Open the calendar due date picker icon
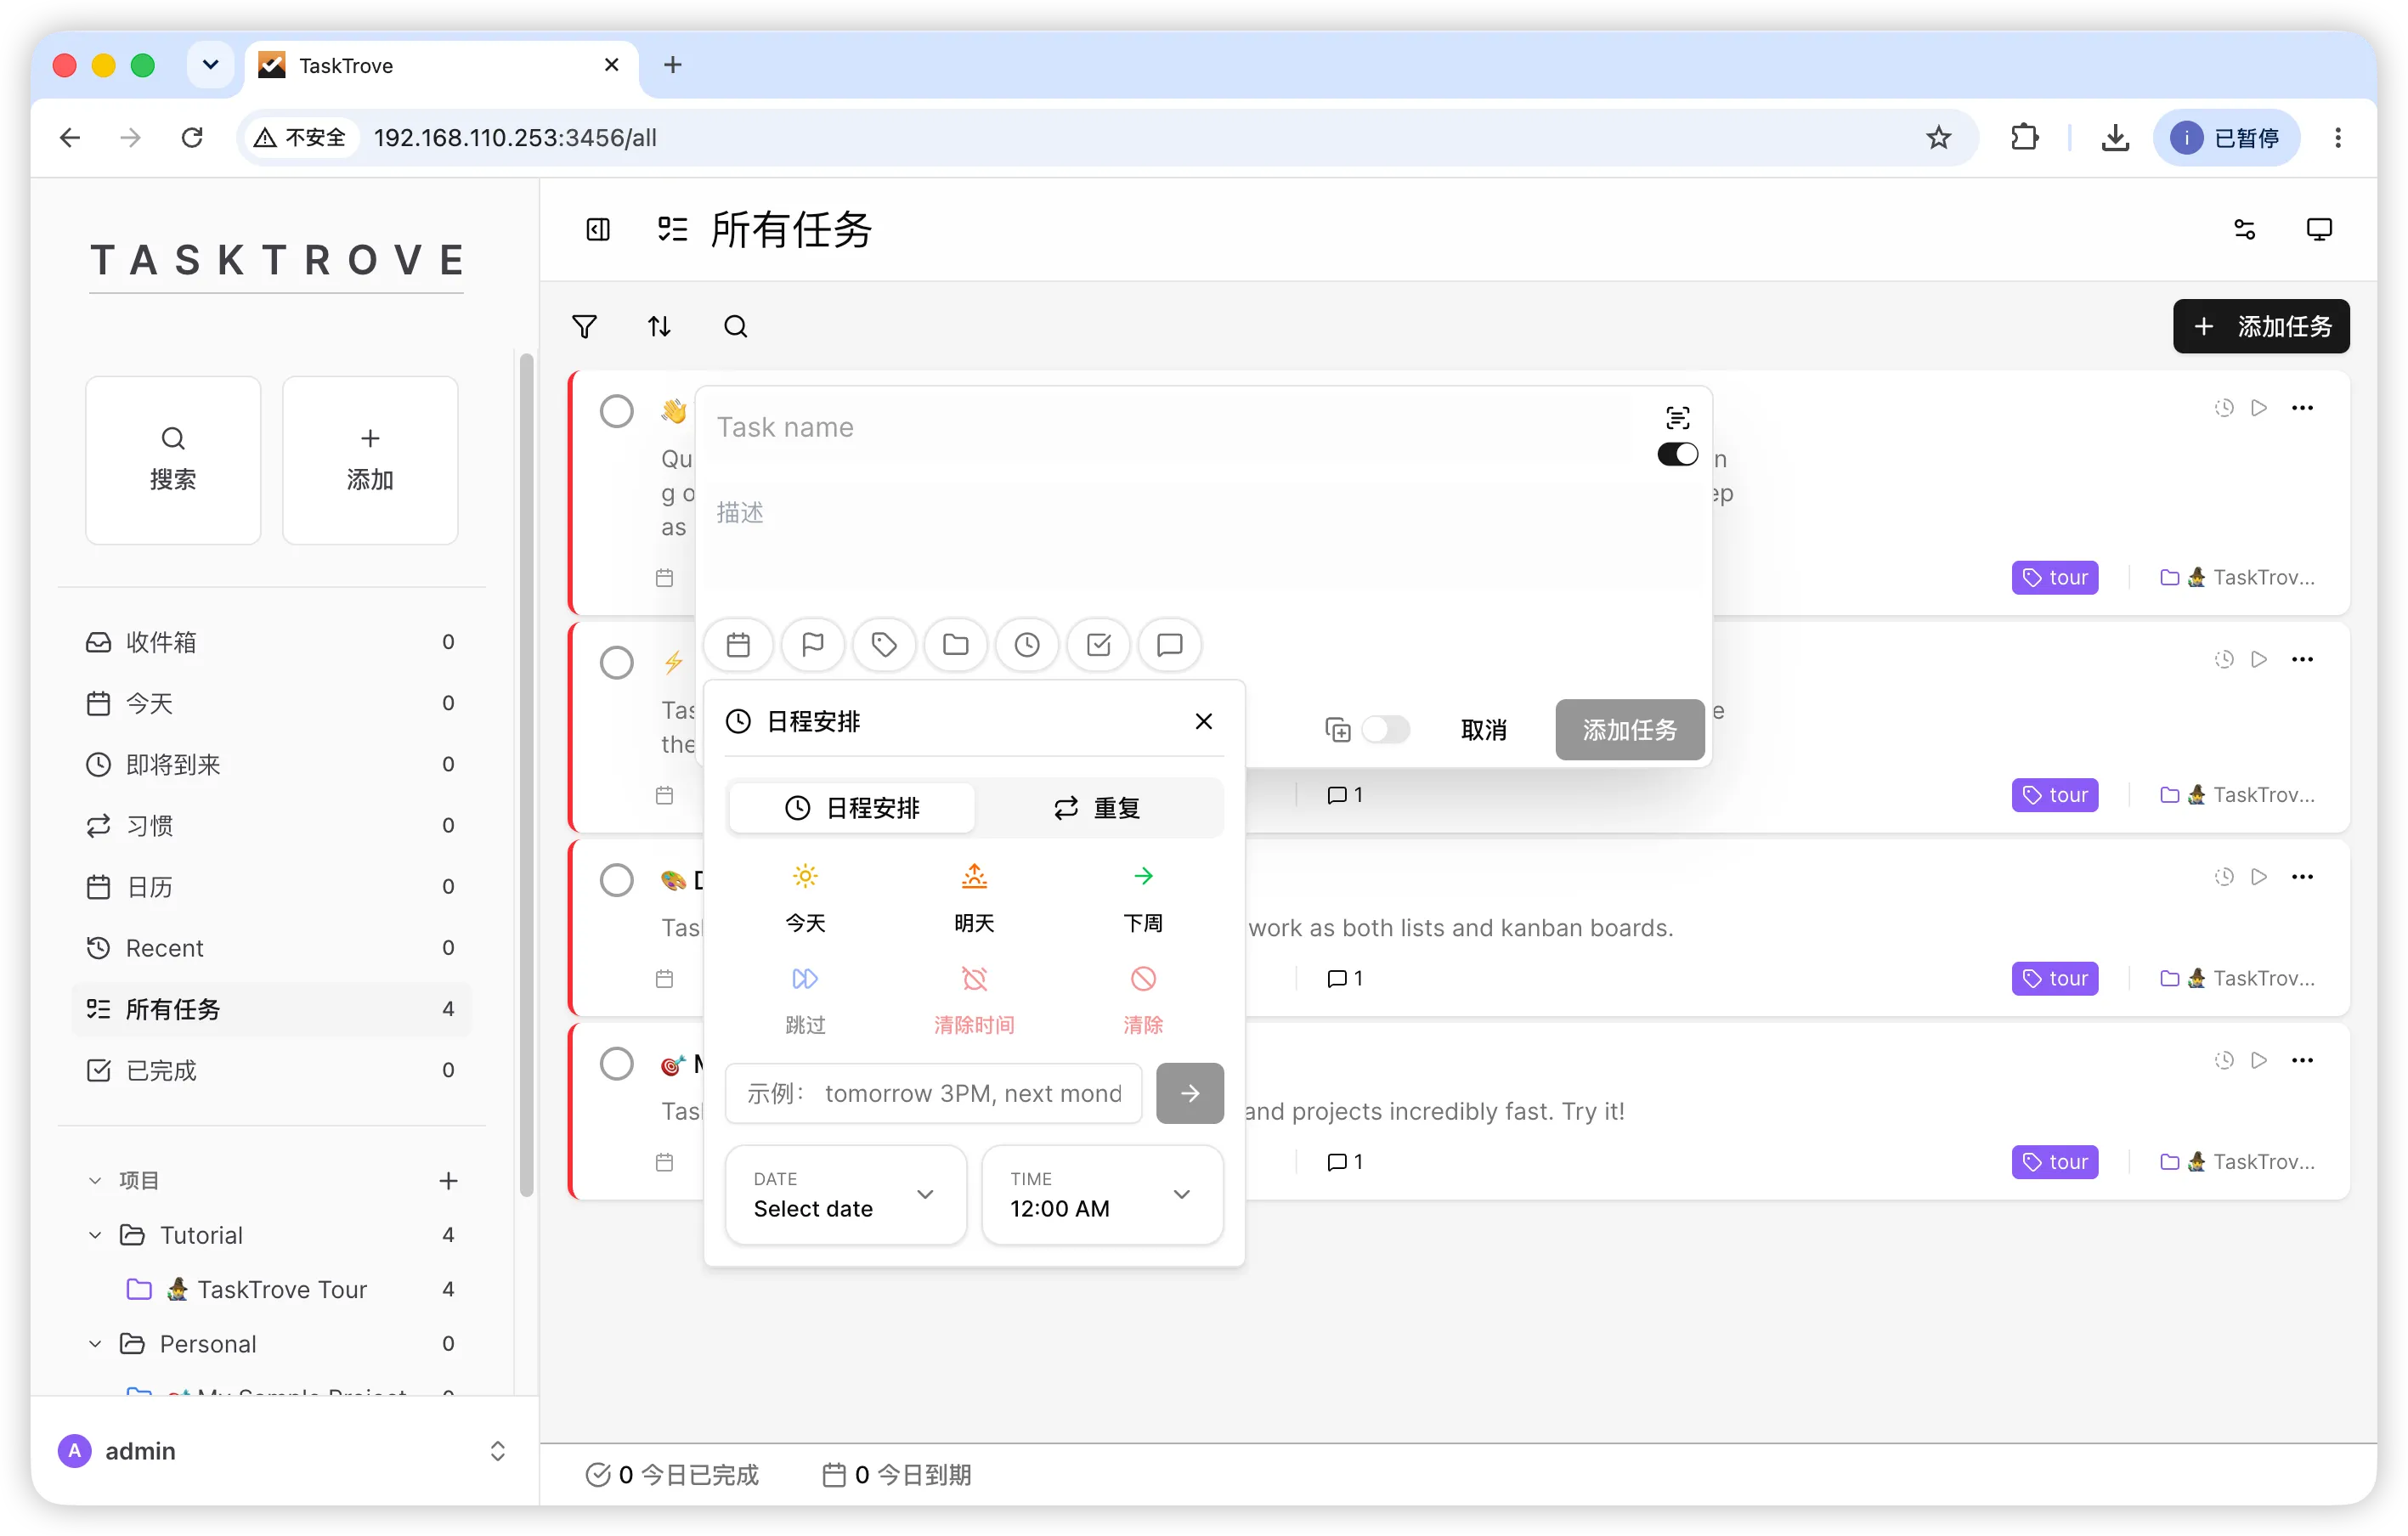This screenshot has width=2408, height=1536. pyautogui.click(x=738, y=645)
